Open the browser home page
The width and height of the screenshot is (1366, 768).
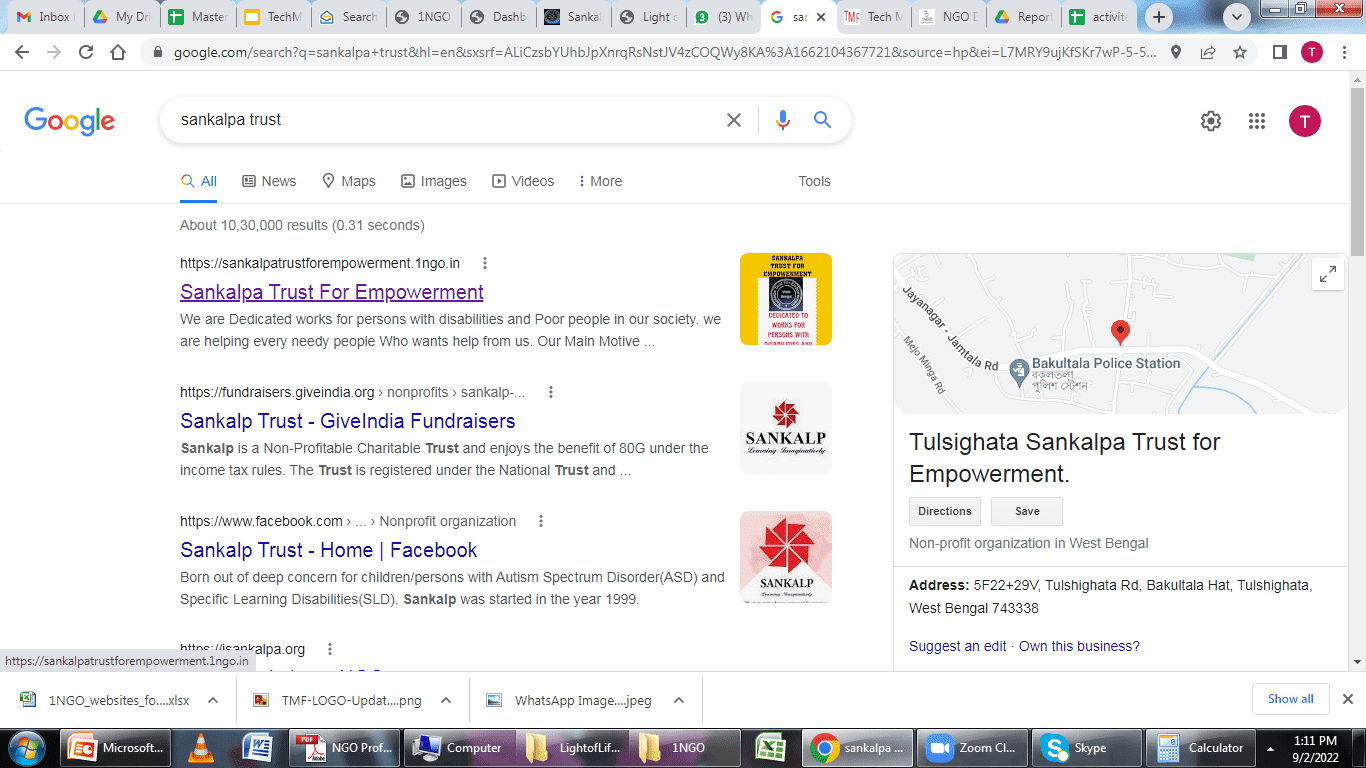118,52
